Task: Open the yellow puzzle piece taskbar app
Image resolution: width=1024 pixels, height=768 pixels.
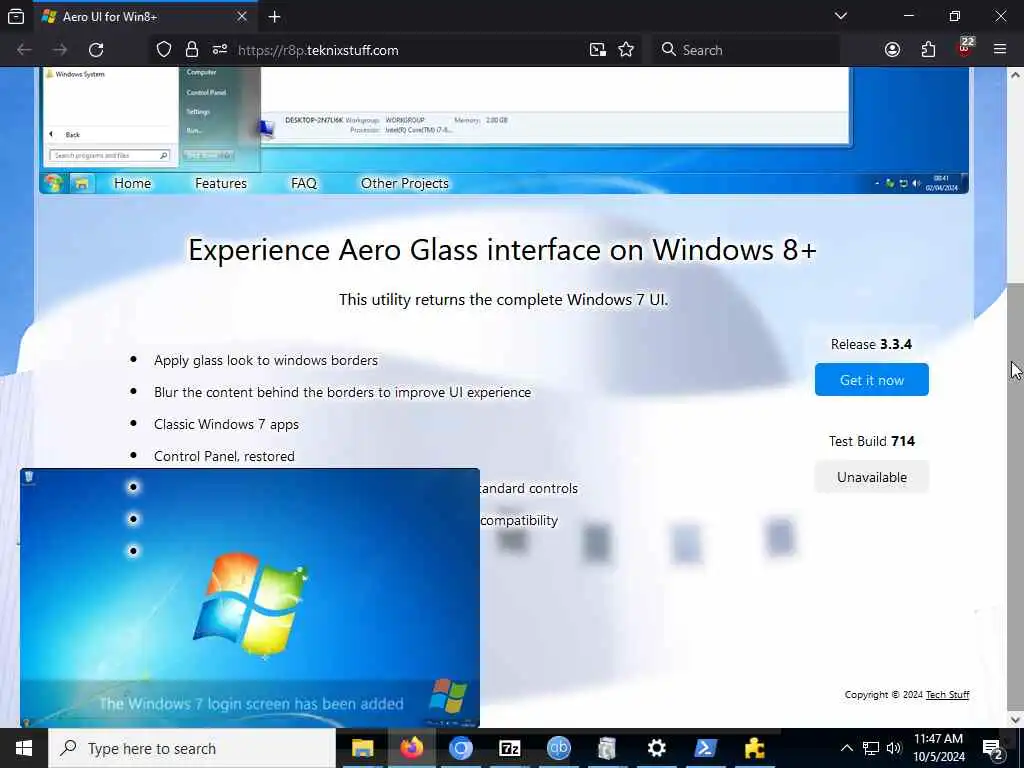Action: tap(754, 748)
